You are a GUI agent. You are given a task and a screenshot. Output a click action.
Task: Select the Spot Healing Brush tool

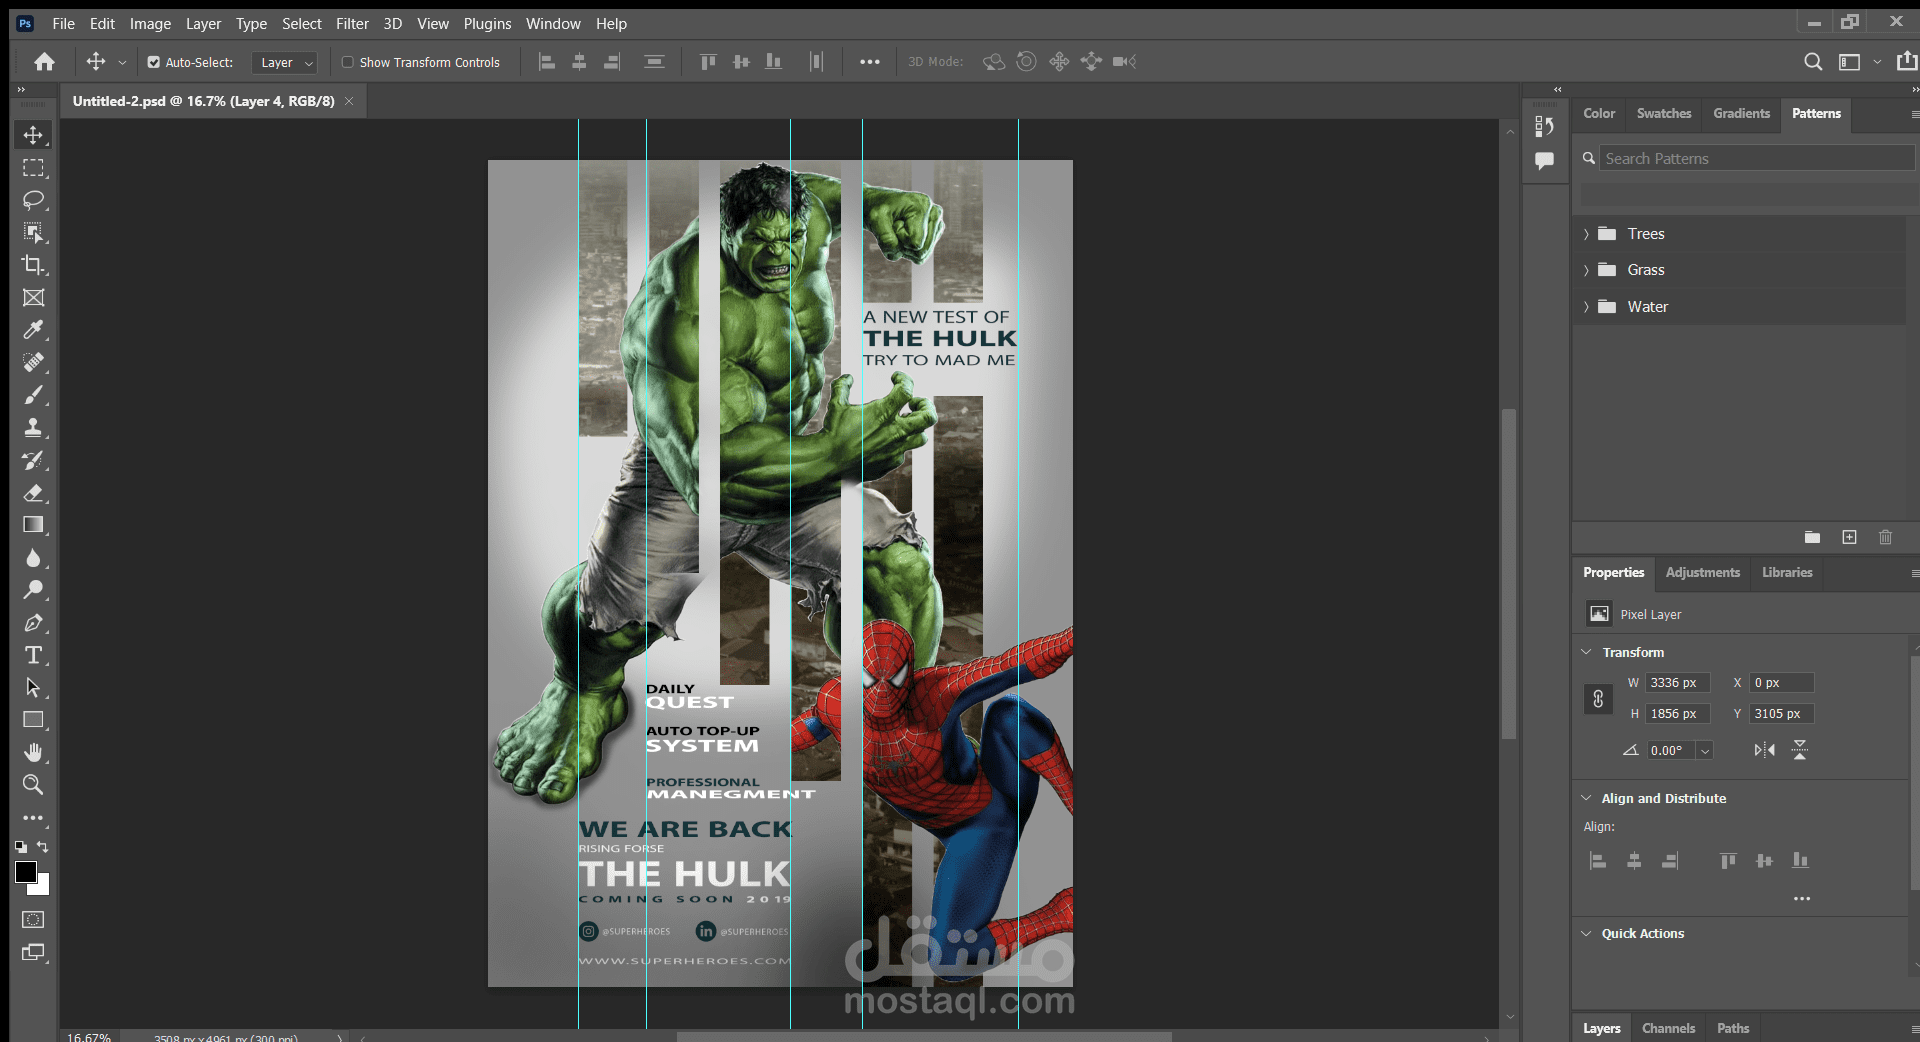point(33,362)
